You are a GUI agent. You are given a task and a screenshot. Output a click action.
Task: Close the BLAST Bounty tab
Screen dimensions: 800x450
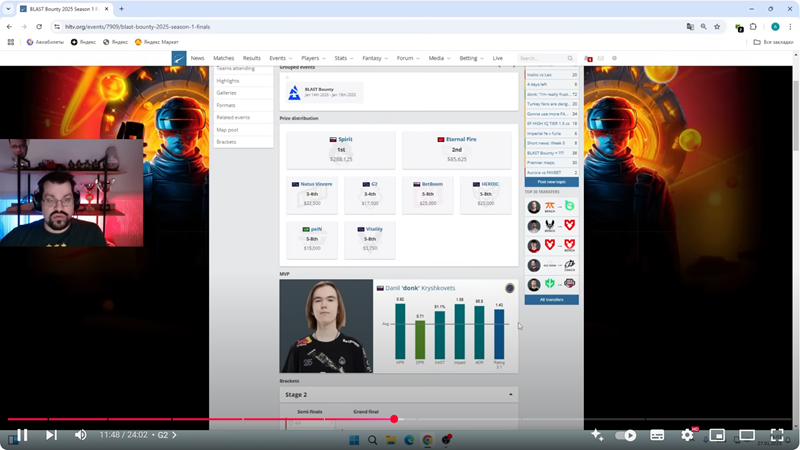pyautogui.click(x=106, y=9)
